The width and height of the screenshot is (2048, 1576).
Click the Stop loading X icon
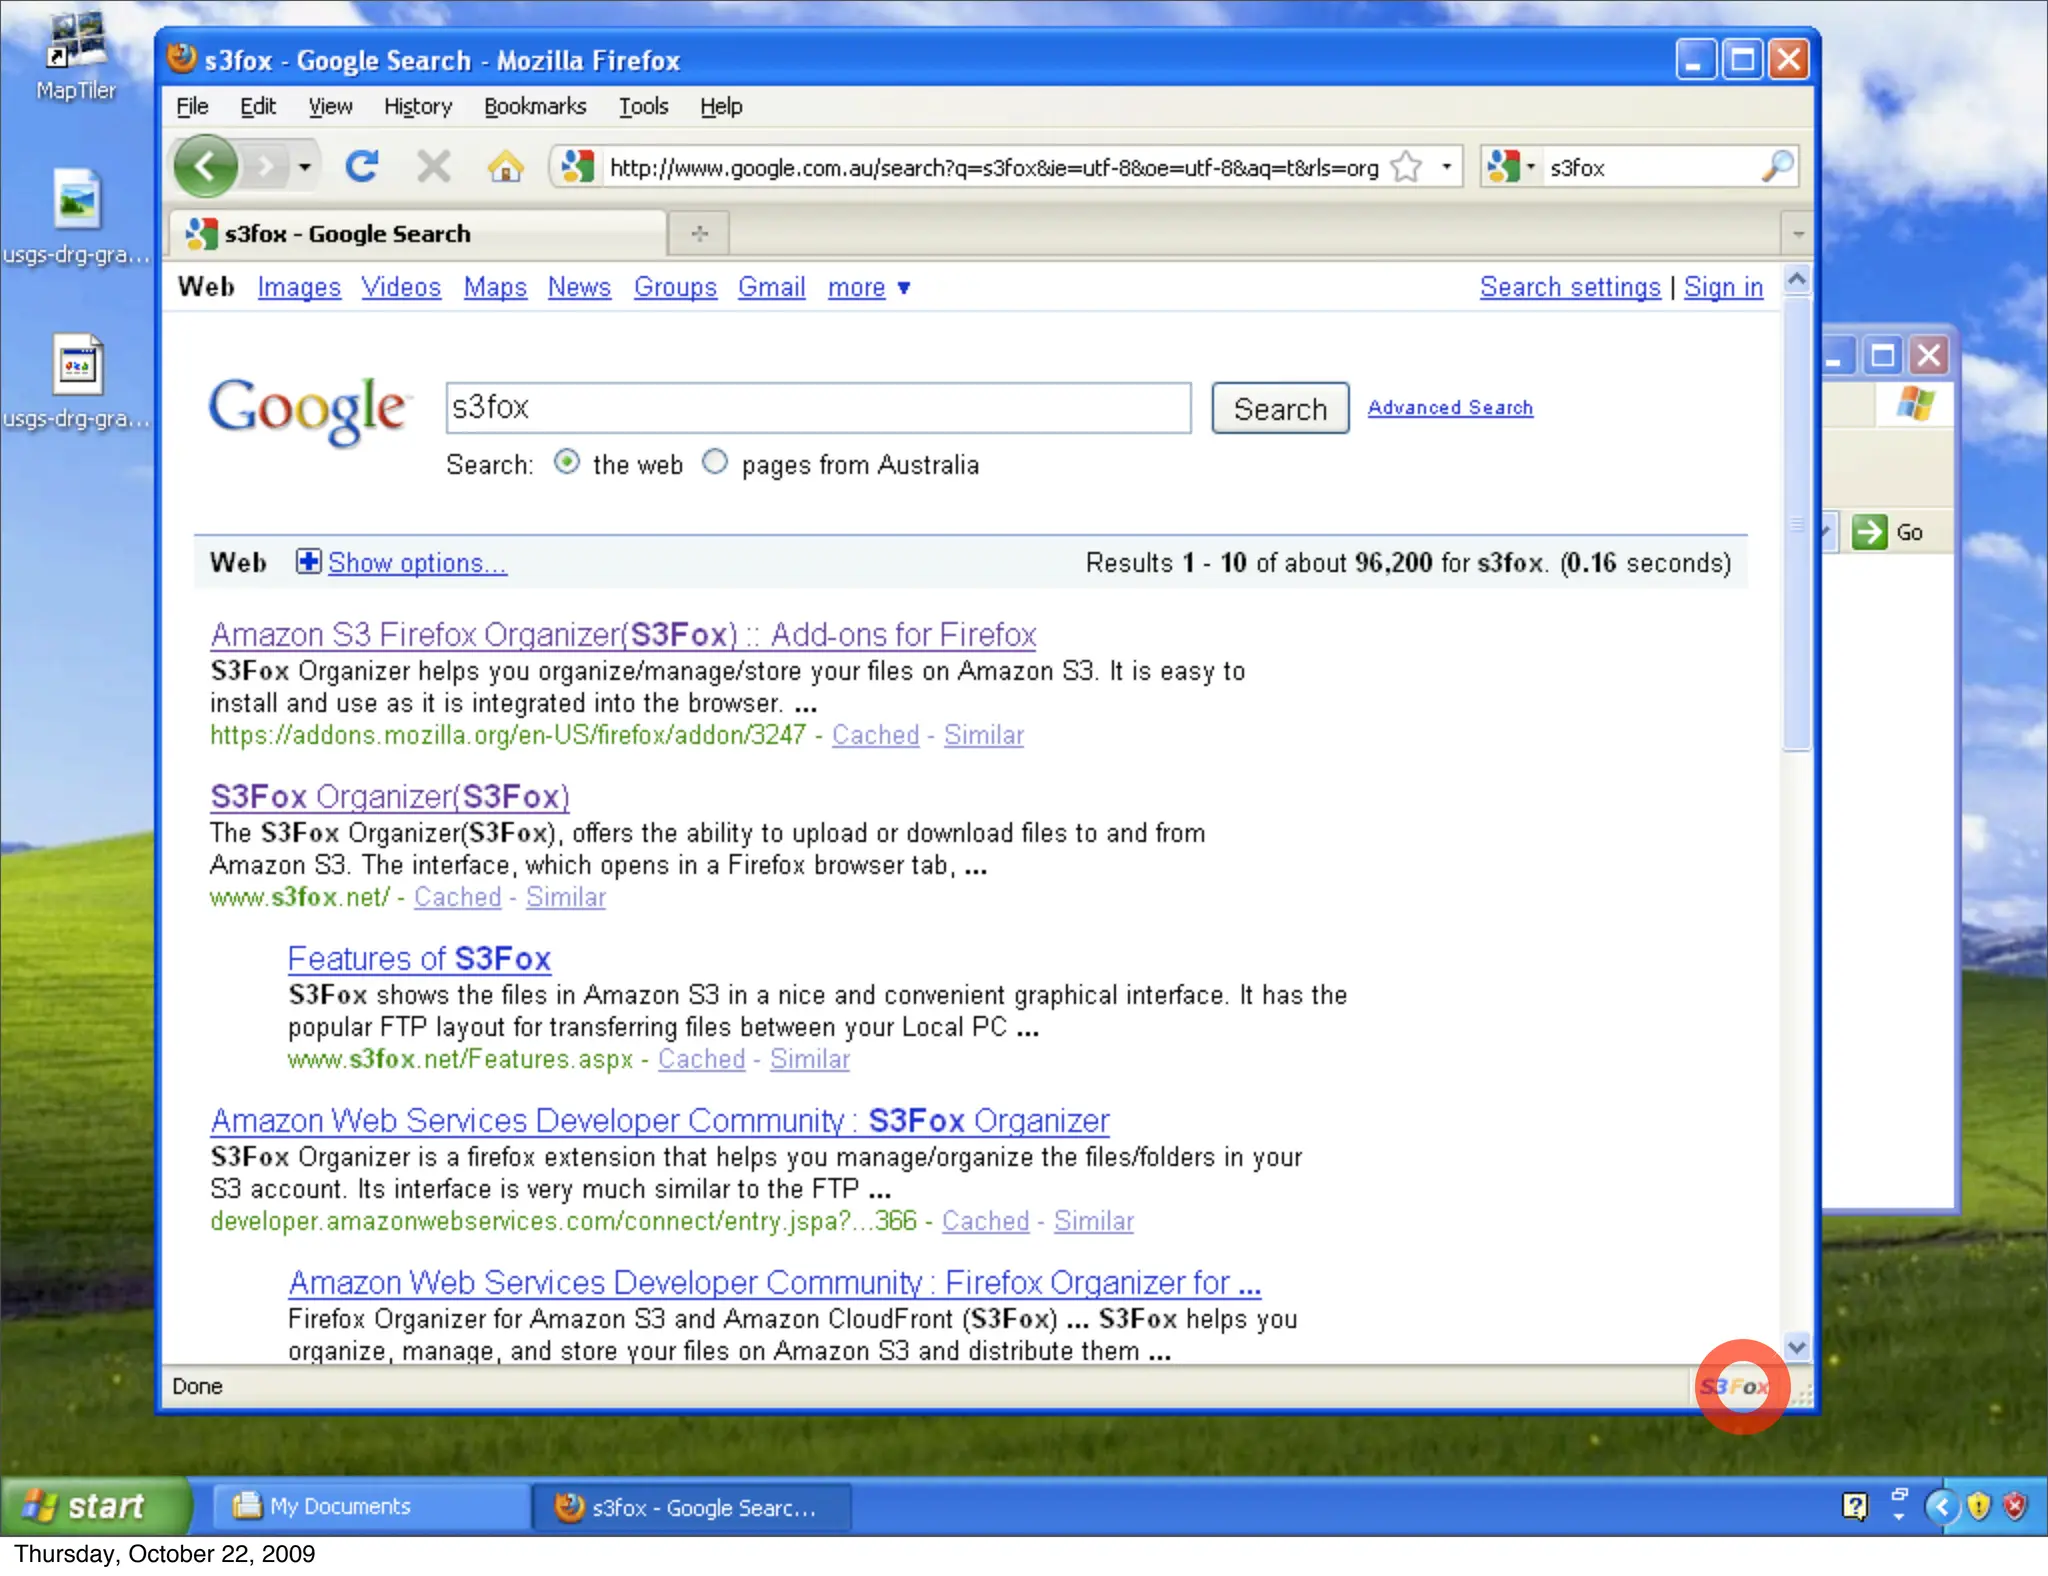click(x=433, y=166)
